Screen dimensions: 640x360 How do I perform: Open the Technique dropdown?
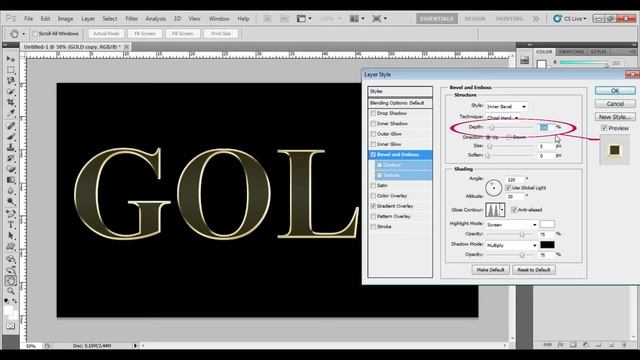(x=503, y=118)
